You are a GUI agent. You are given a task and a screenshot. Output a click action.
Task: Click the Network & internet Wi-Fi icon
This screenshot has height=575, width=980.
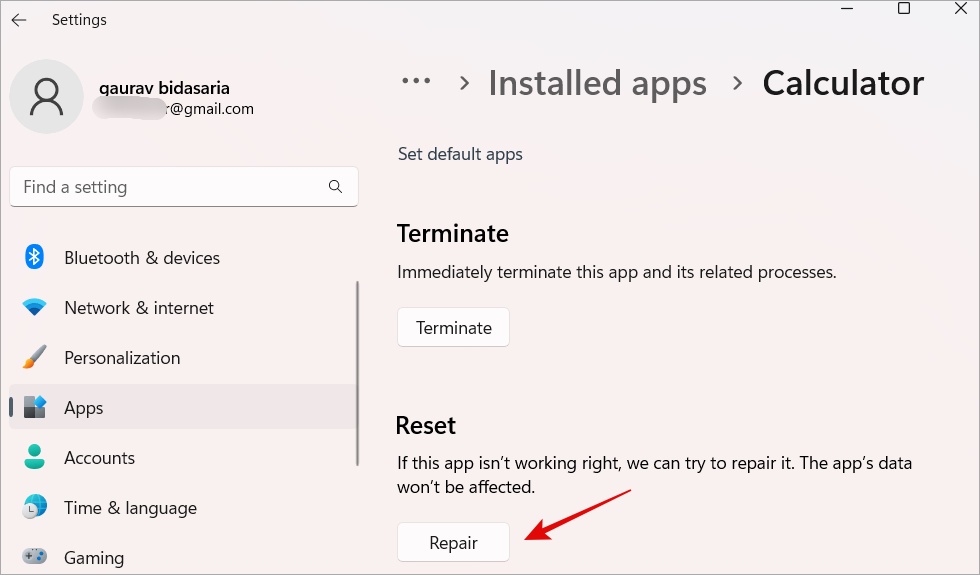coord(35,308)
